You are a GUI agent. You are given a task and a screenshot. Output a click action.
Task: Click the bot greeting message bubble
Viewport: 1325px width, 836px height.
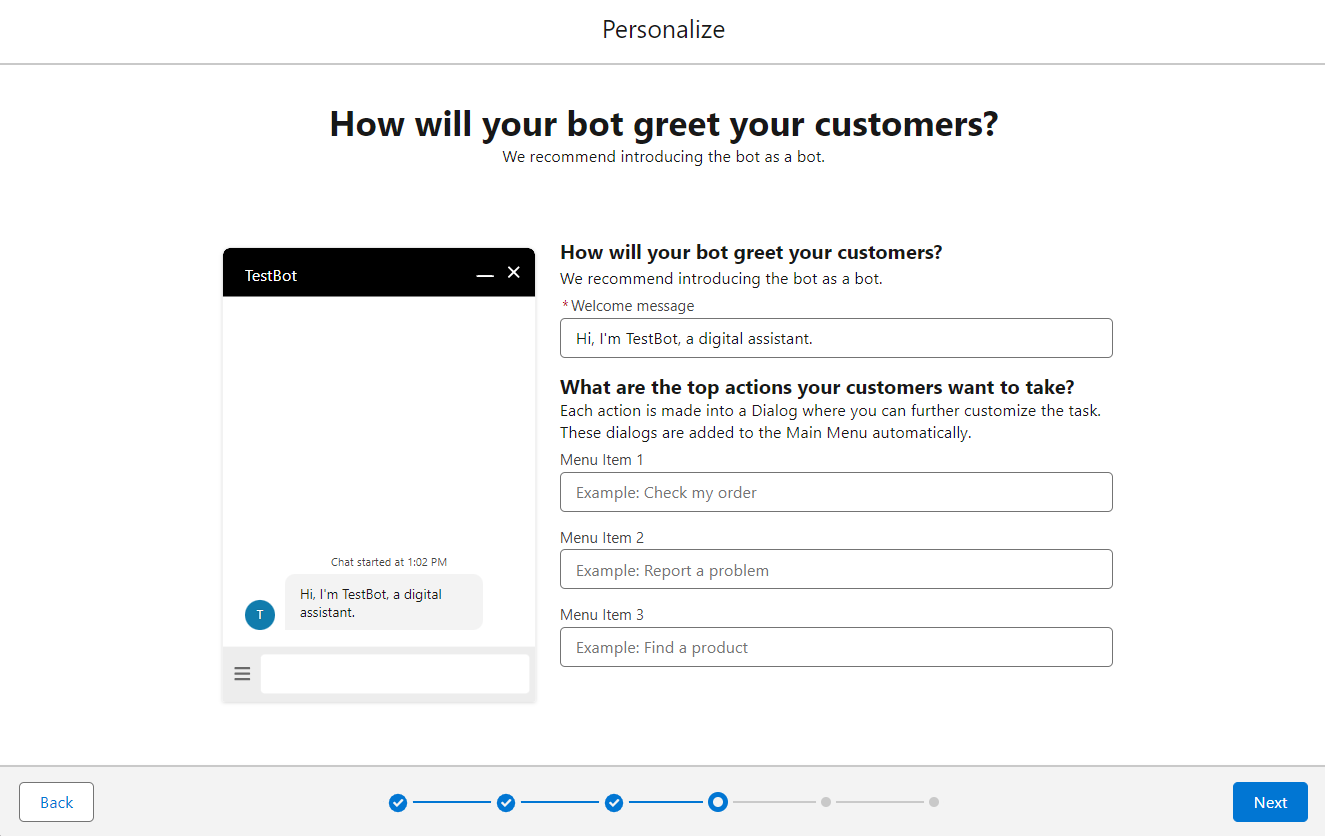tap(384, 602)
